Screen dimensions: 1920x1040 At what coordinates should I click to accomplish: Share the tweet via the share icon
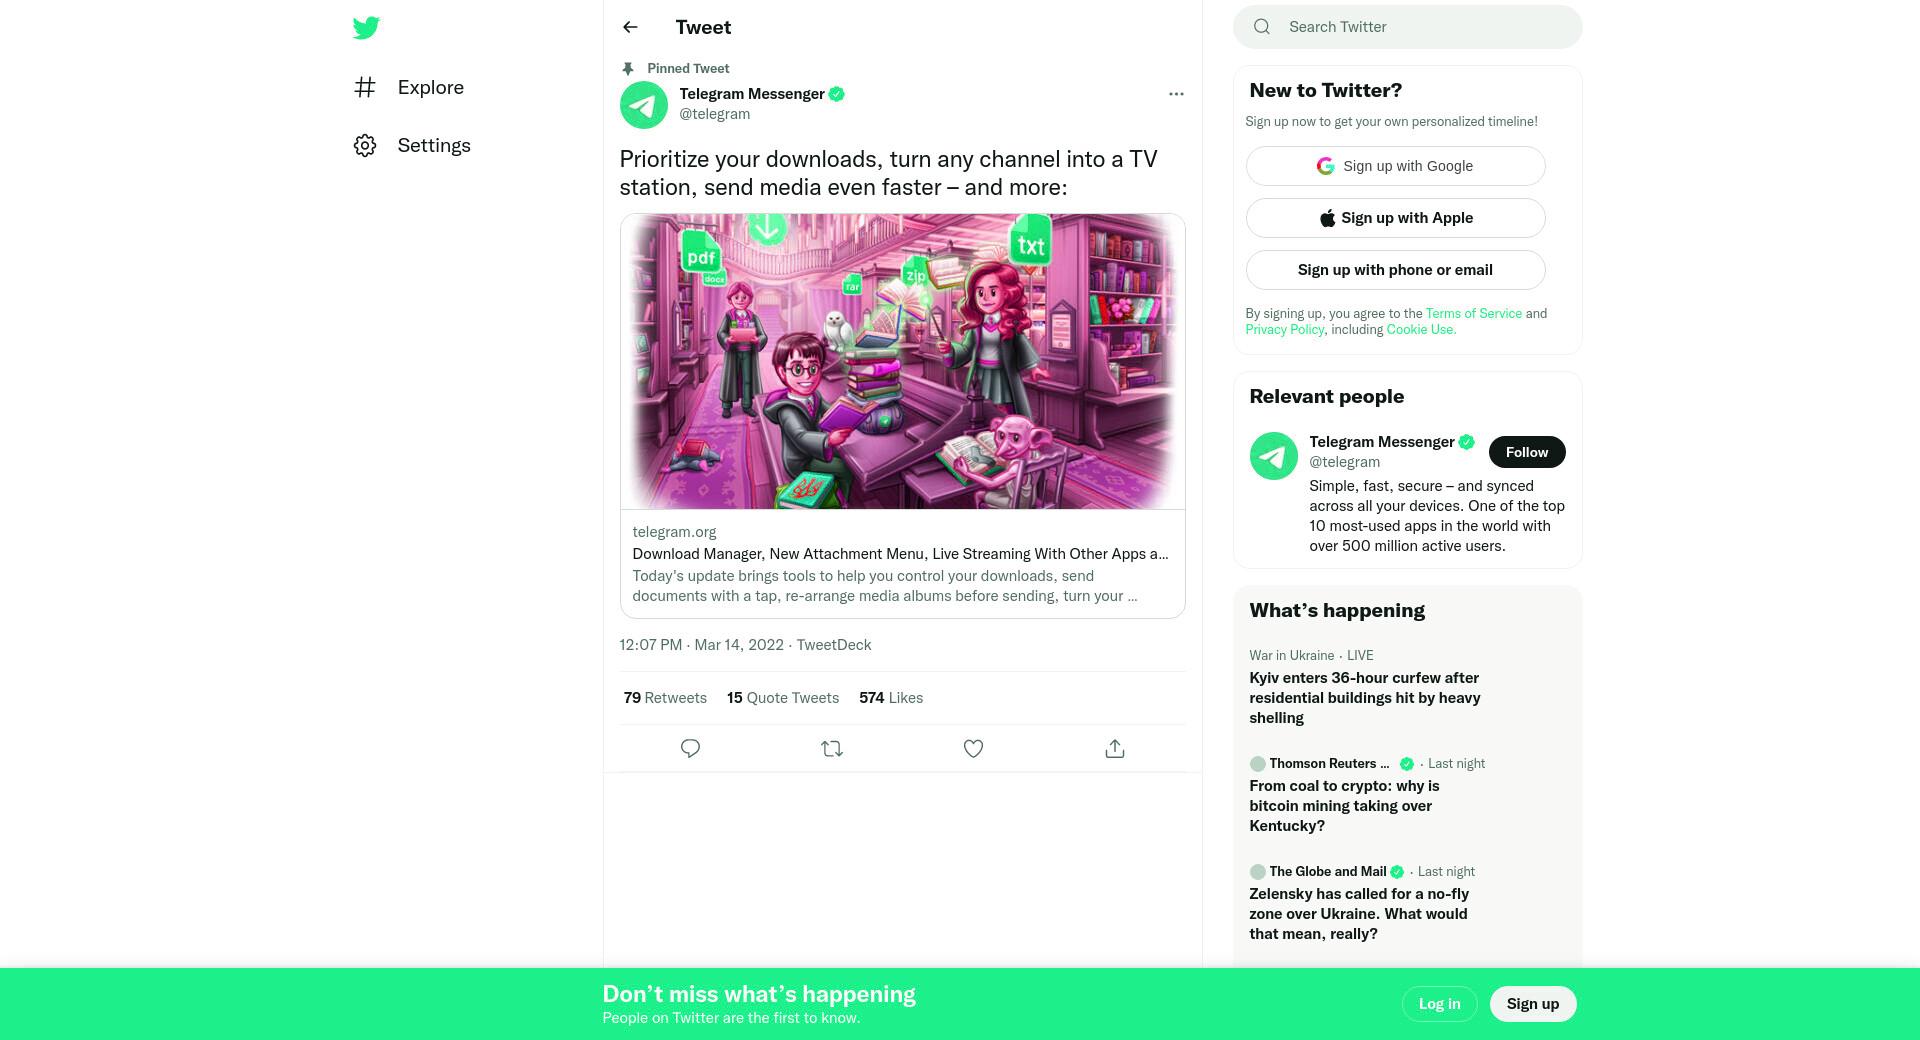point(1115,749)
